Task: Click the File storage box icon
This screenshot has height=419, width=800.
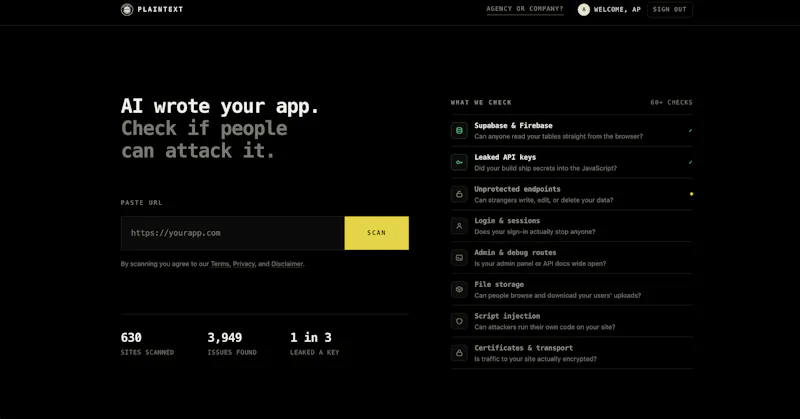Action: point(459,289)
